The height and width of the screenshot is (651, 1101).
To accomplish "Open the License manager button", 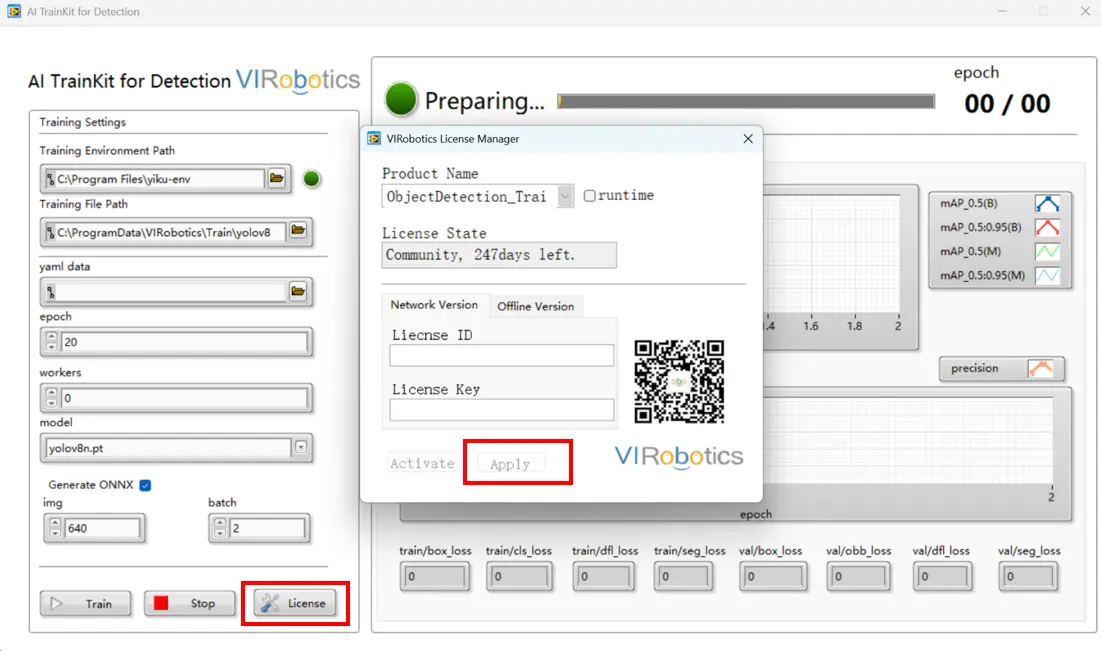I will pos(295,603).
